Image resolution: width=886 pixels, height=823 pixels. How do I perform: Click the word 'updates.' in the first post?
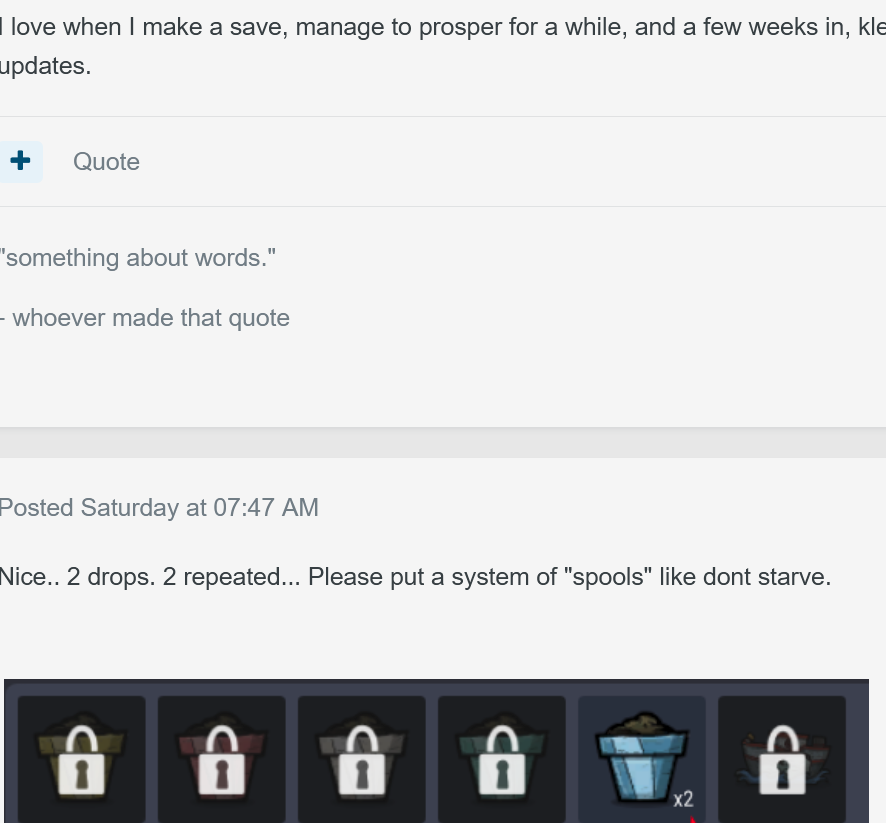[46, 68]
